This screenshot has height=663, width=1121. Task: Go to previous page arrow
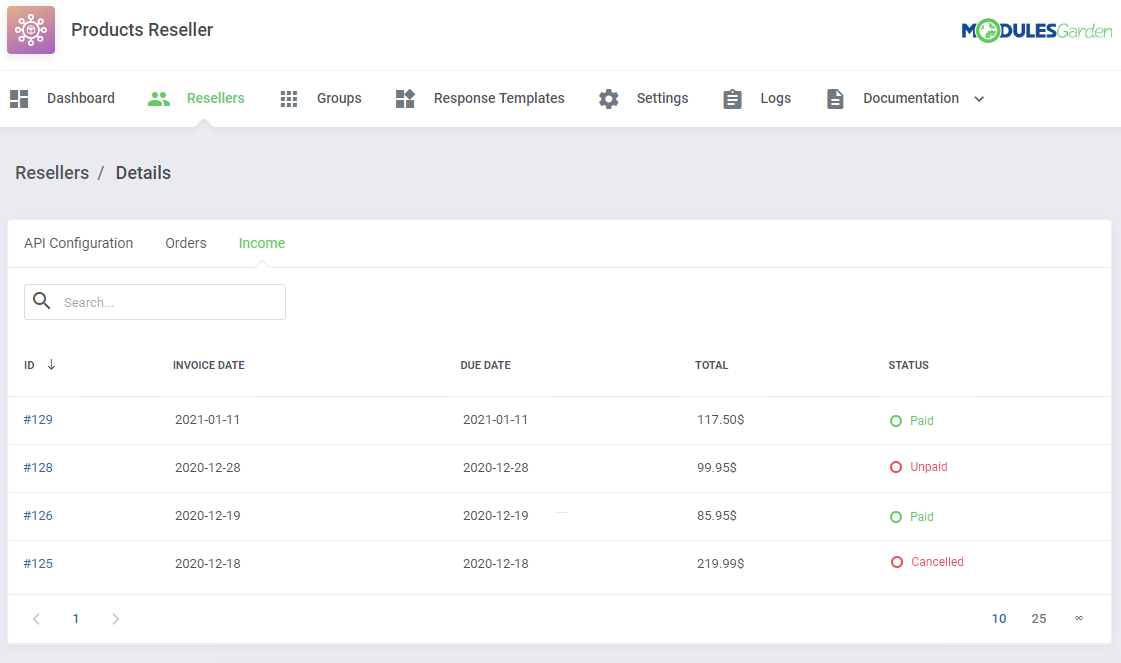[x=36, y=619]
